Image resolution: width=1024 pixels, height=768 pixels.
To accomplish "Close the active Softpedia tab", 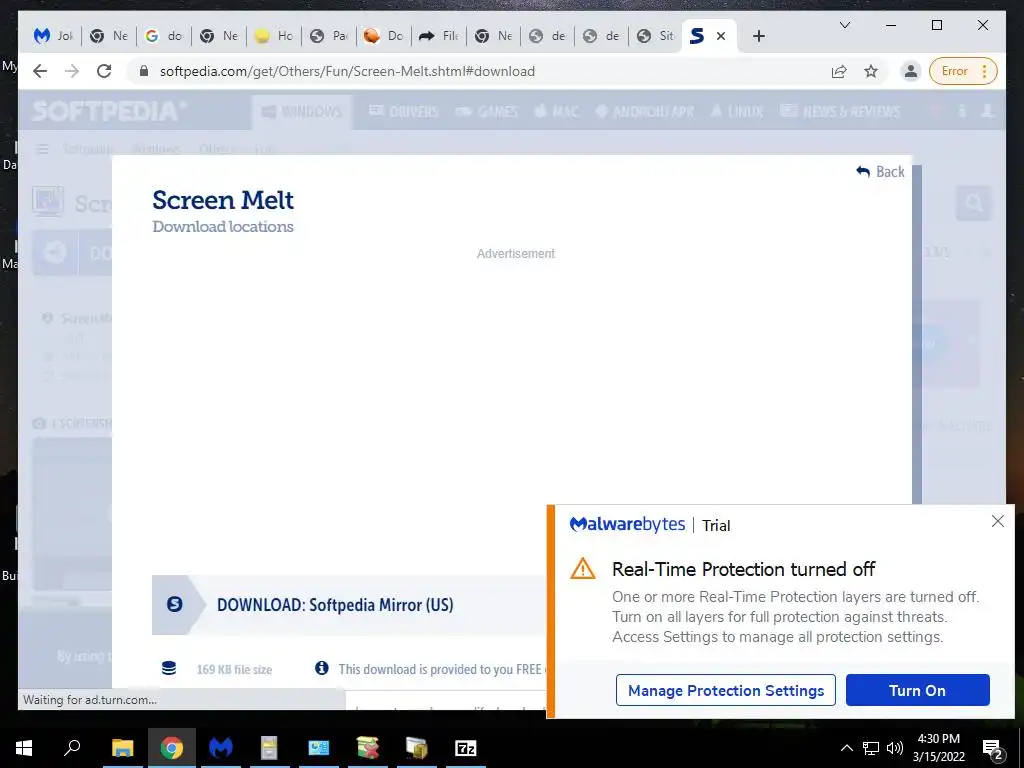I will pos(721,36).
